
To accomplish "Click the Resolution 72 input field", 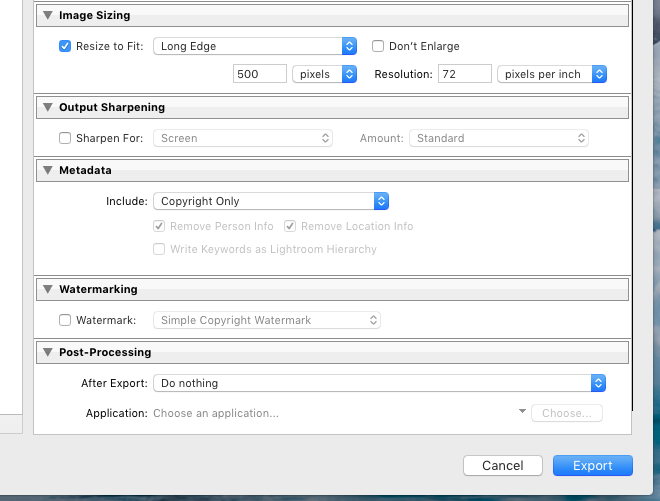I will [465, 74].
